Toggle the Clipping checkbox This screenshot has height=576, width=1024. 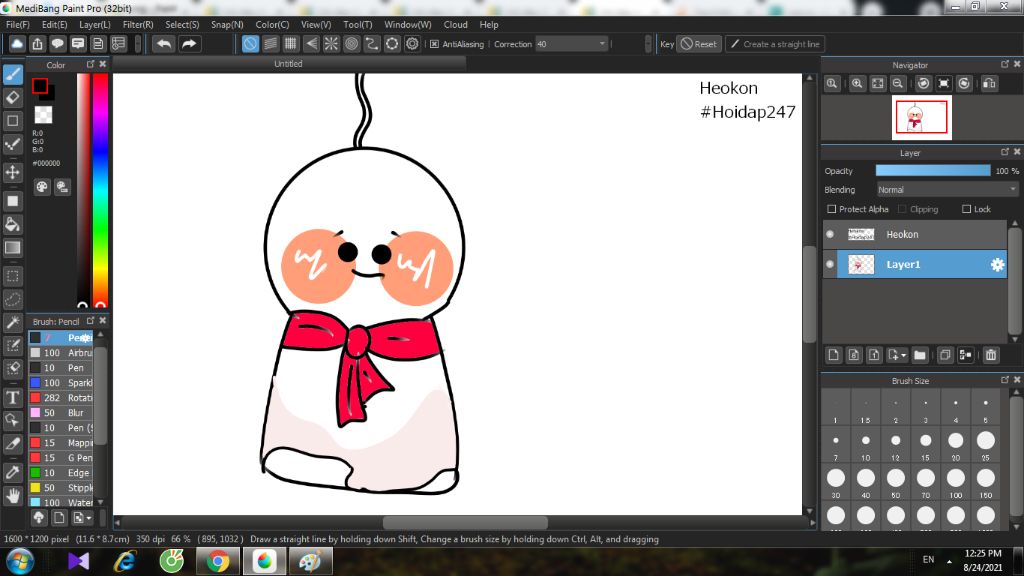pos(902,209)
